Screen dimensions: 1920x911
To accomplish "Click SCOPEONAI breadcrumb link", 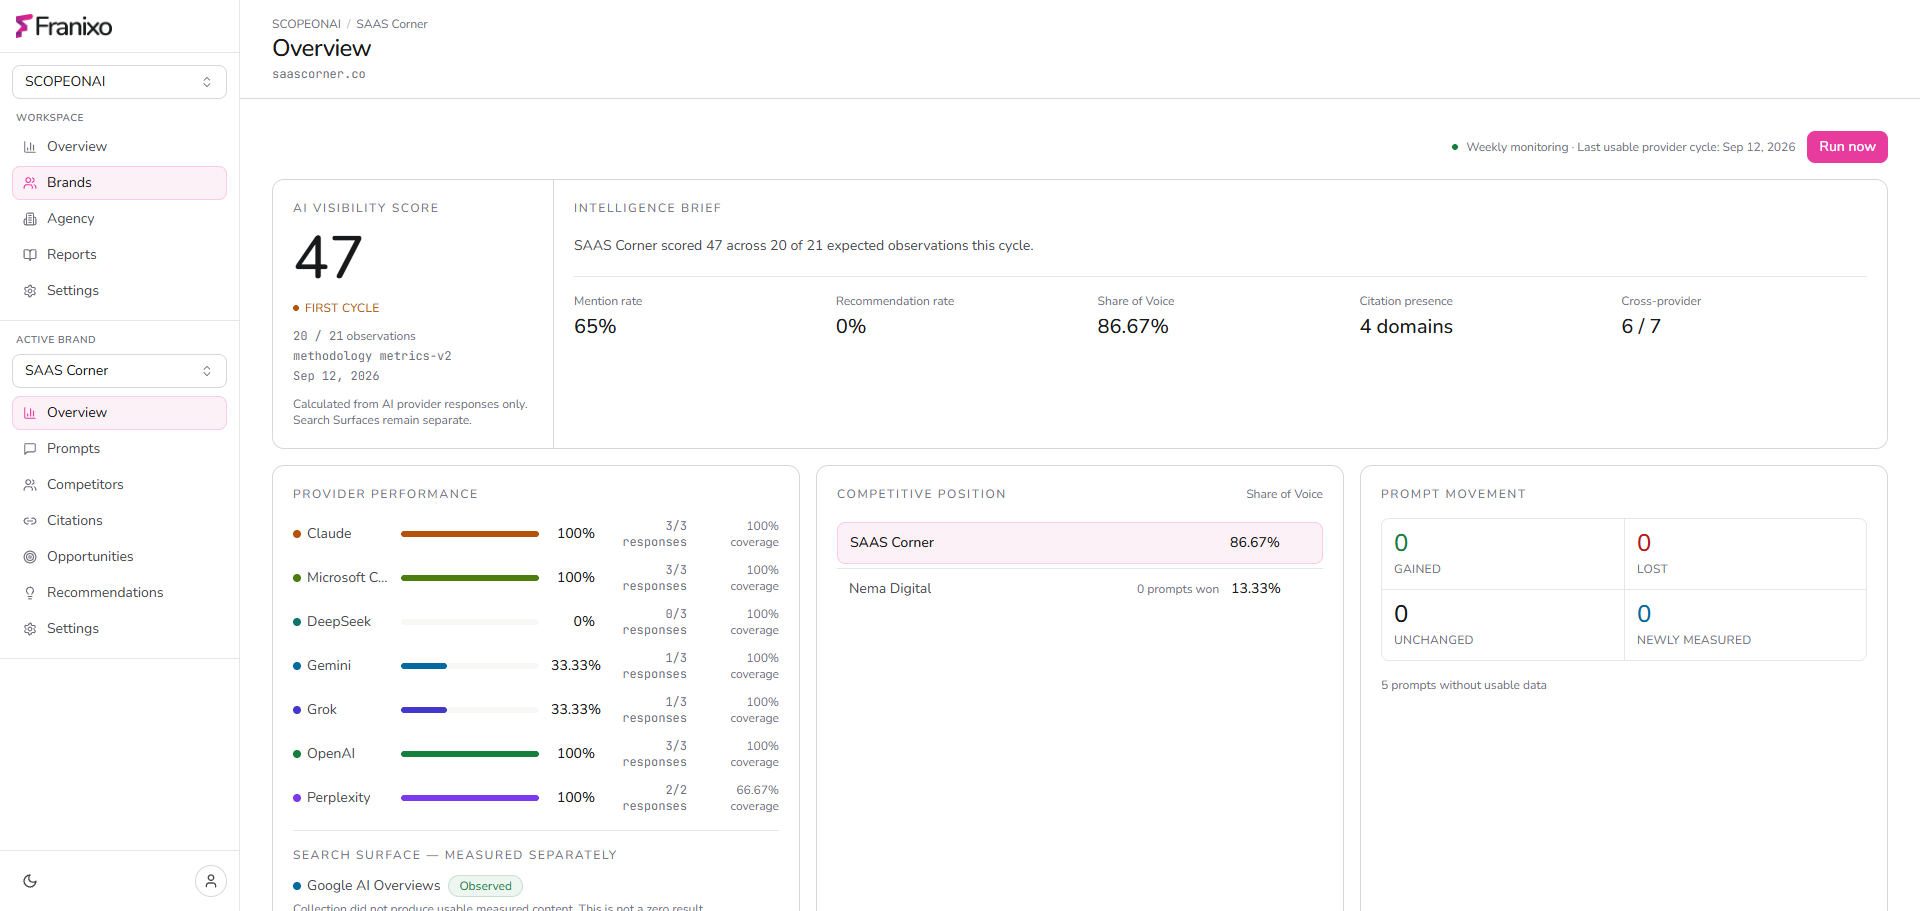I will [306, 24].
